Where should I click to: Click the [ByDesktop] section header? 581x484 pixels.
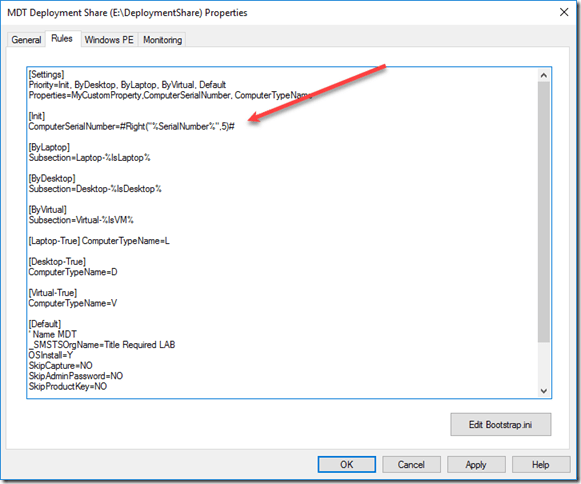coord(52,178)
